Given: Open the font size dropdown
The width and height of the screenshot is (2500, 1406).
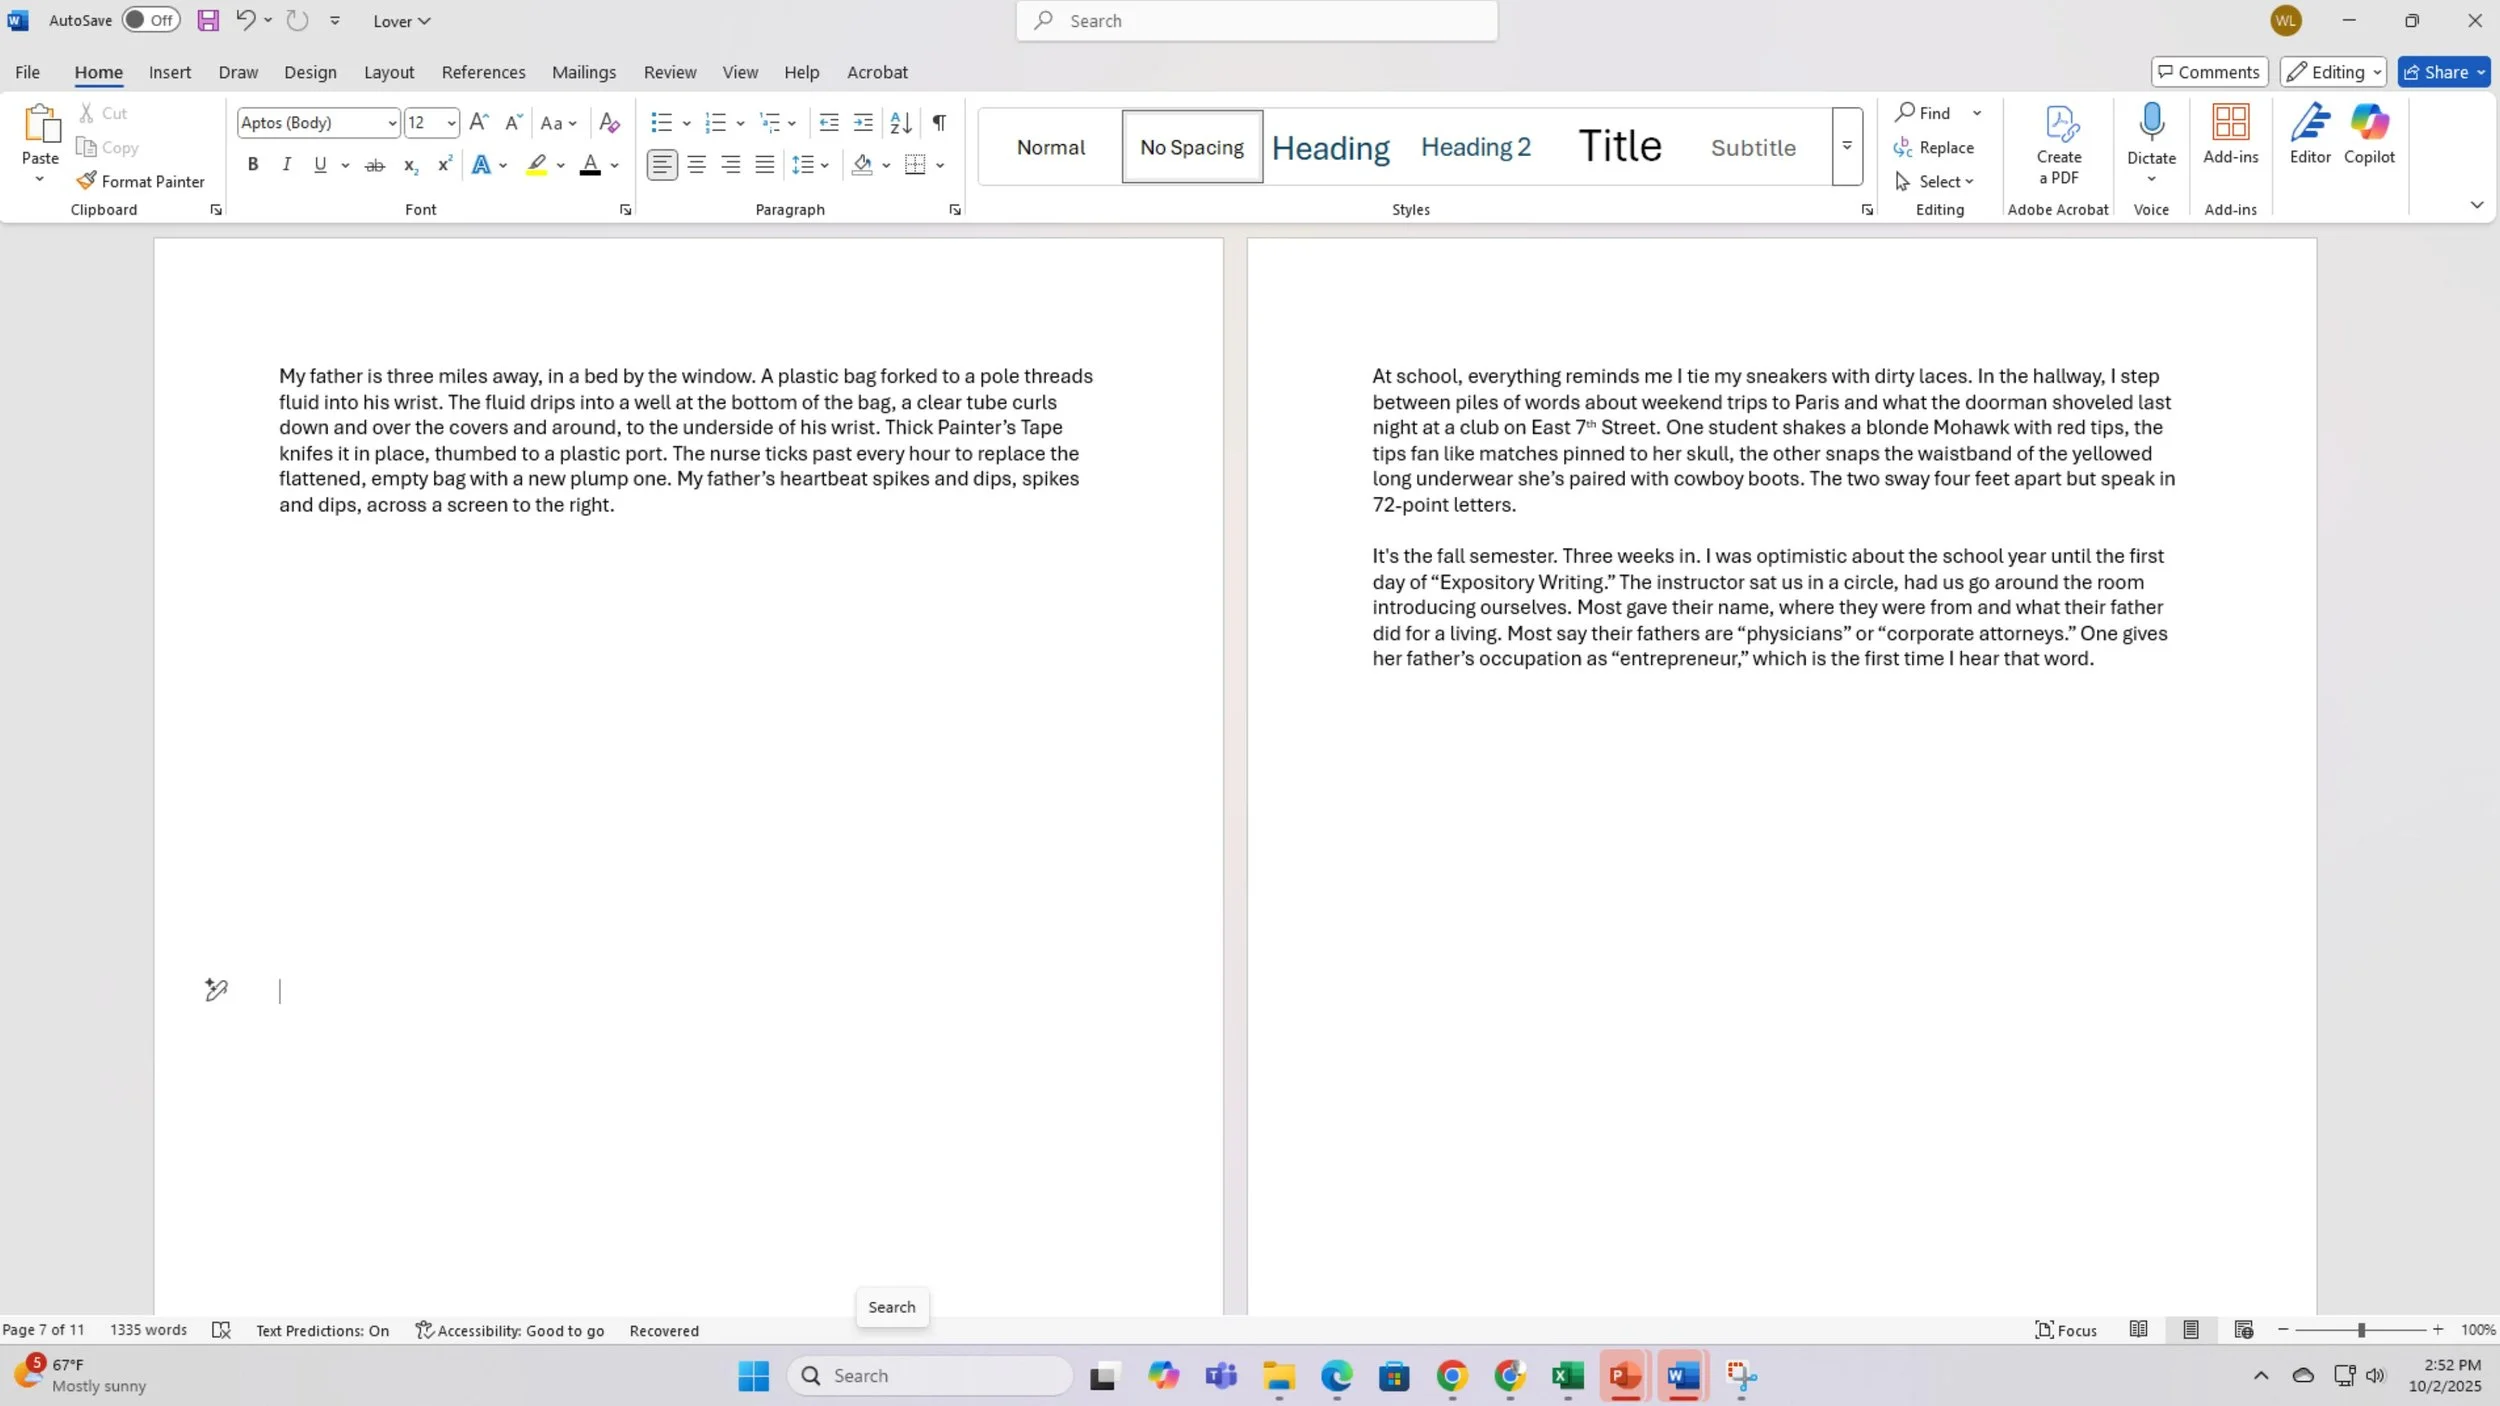Looking at the screenshot, I should [451, 123].
